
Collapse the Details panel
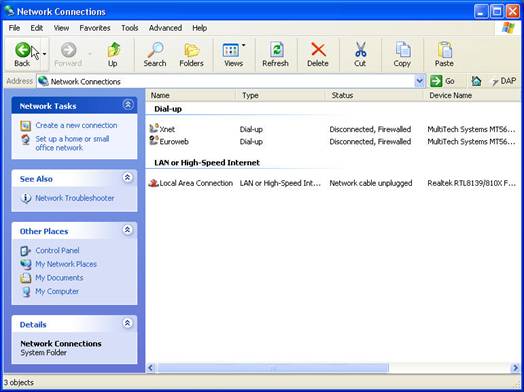(127, 323)
